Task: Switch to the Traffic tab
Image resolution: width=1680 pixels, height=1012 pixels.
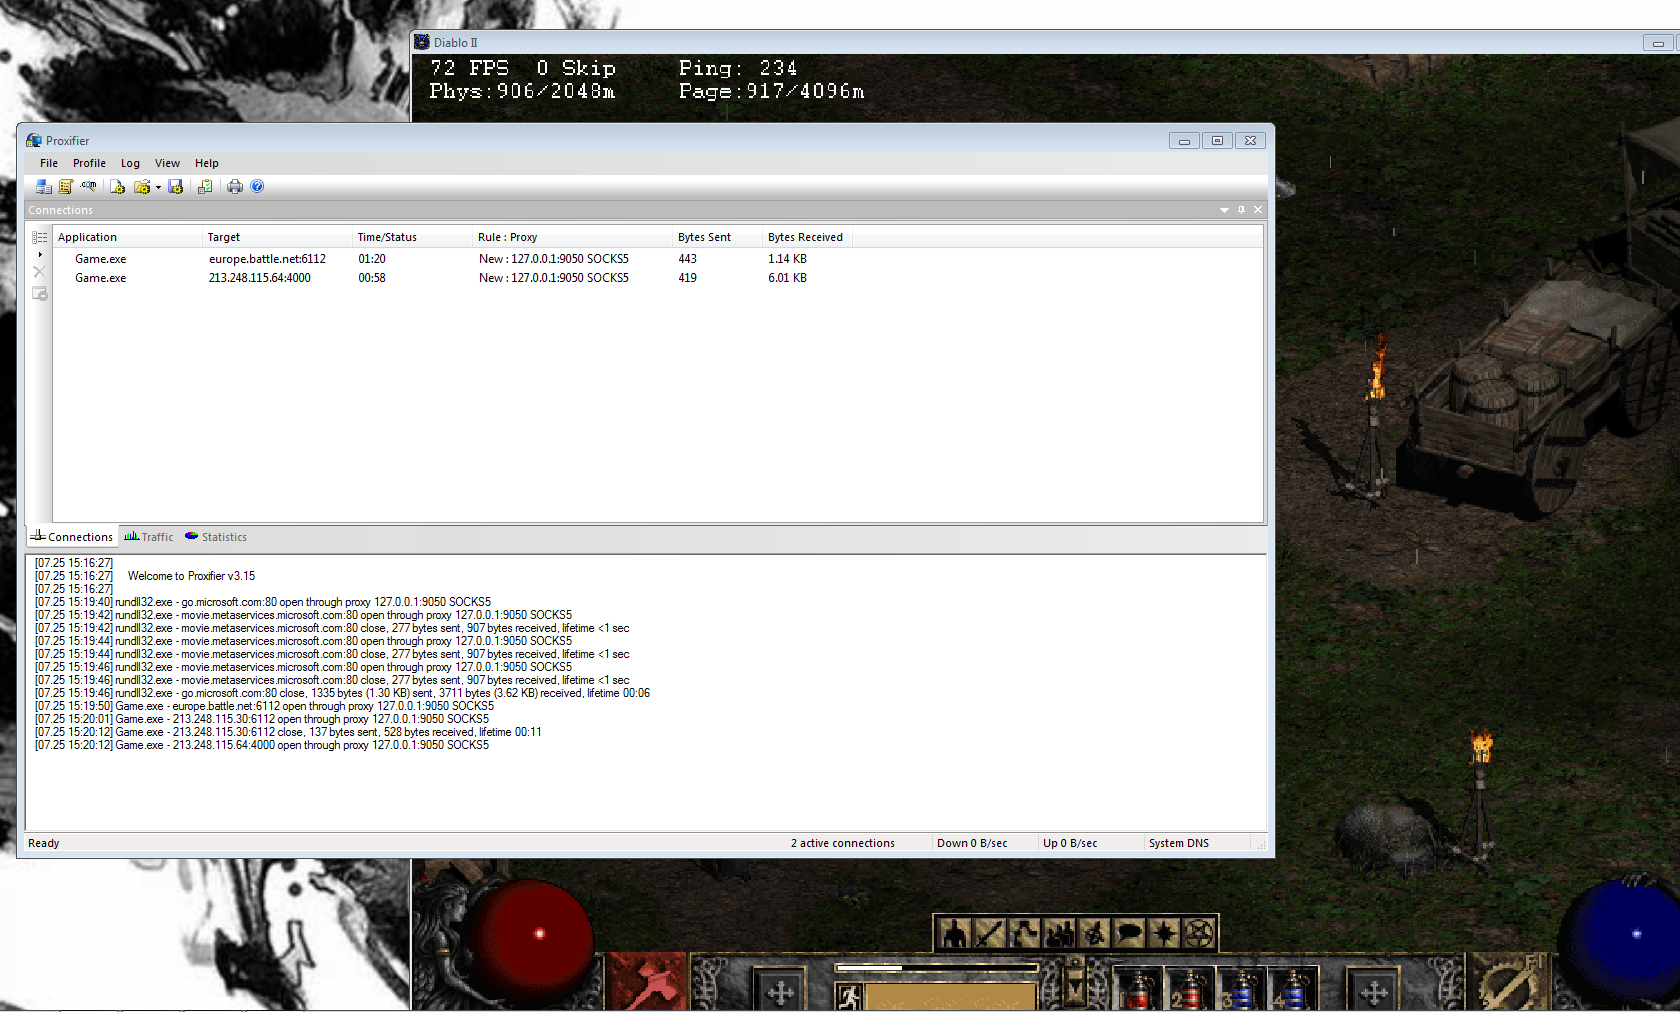Action: (149, 537)
